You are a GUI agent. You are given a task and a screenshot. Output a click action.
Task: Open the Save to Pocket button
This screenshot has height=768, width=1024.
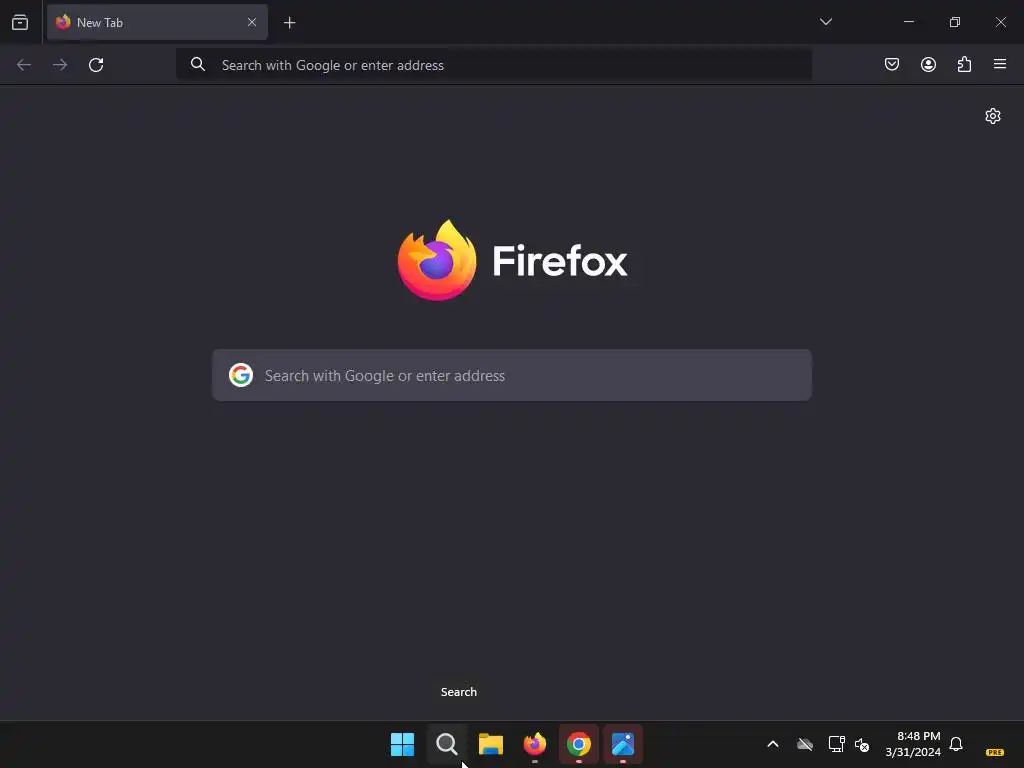click(x=891, y=64)
